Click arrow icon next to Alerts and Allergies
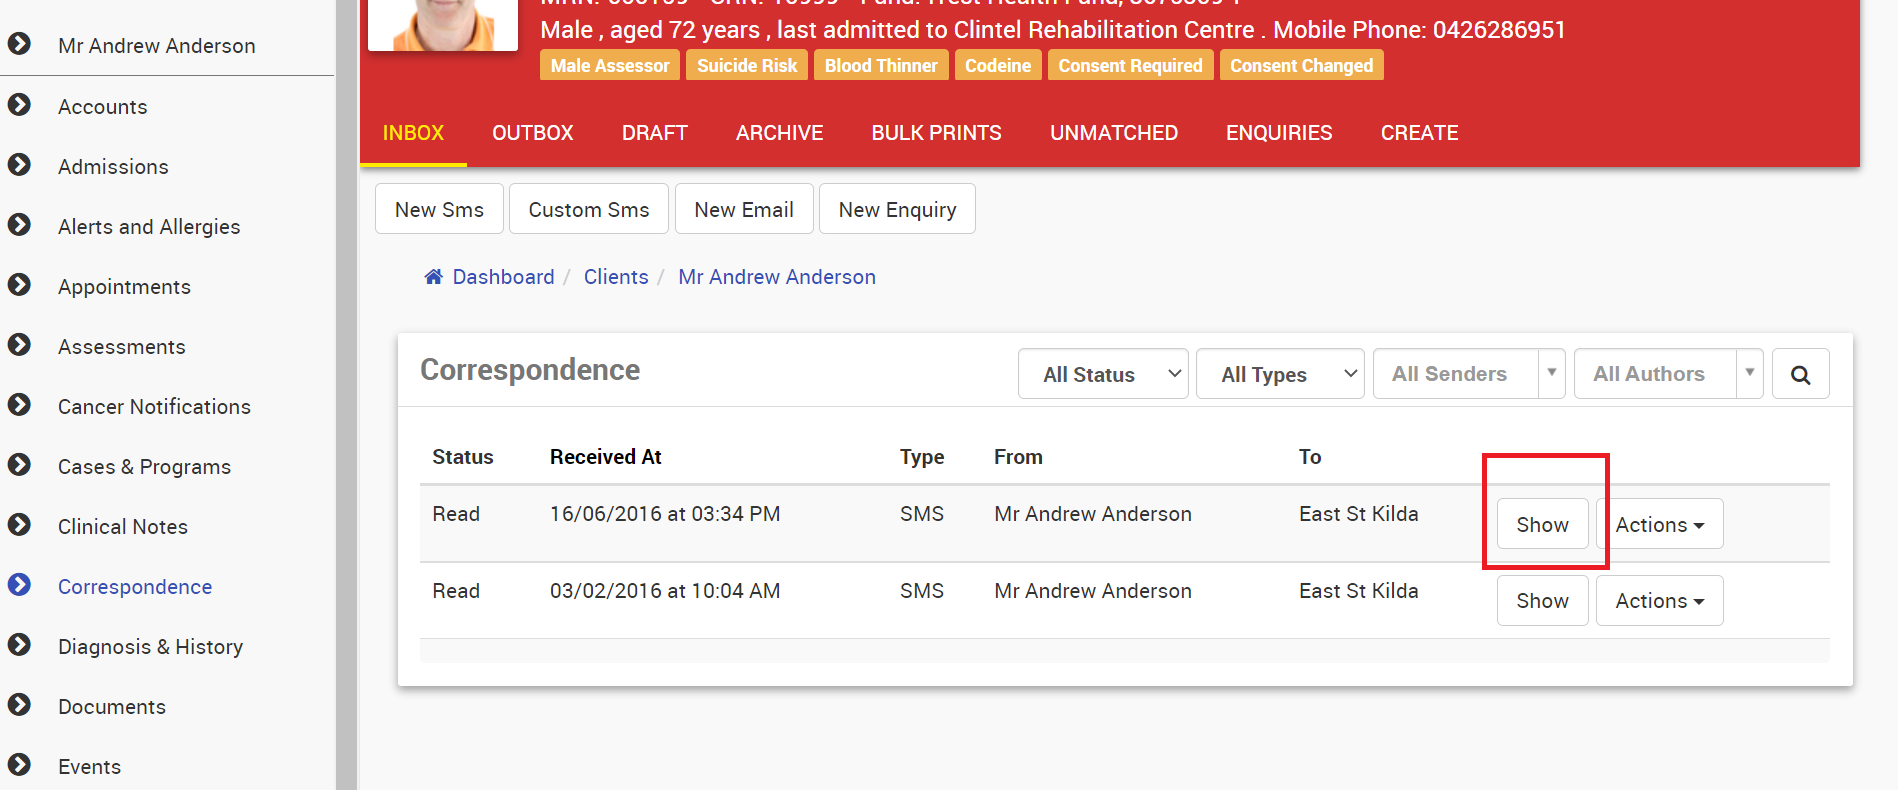1898x790 pixels. click(x=19, y=225)
